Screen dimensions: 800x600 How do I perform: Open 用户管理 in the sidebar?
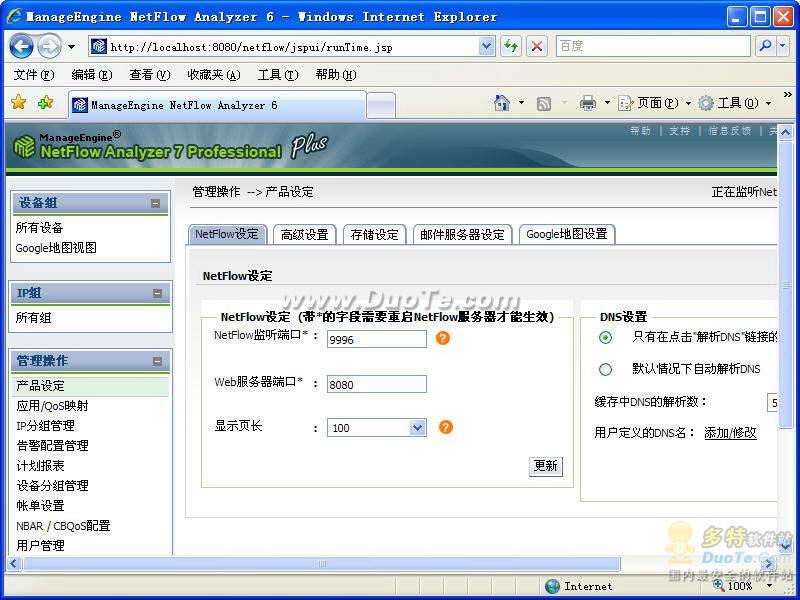[x=40, y=545]
